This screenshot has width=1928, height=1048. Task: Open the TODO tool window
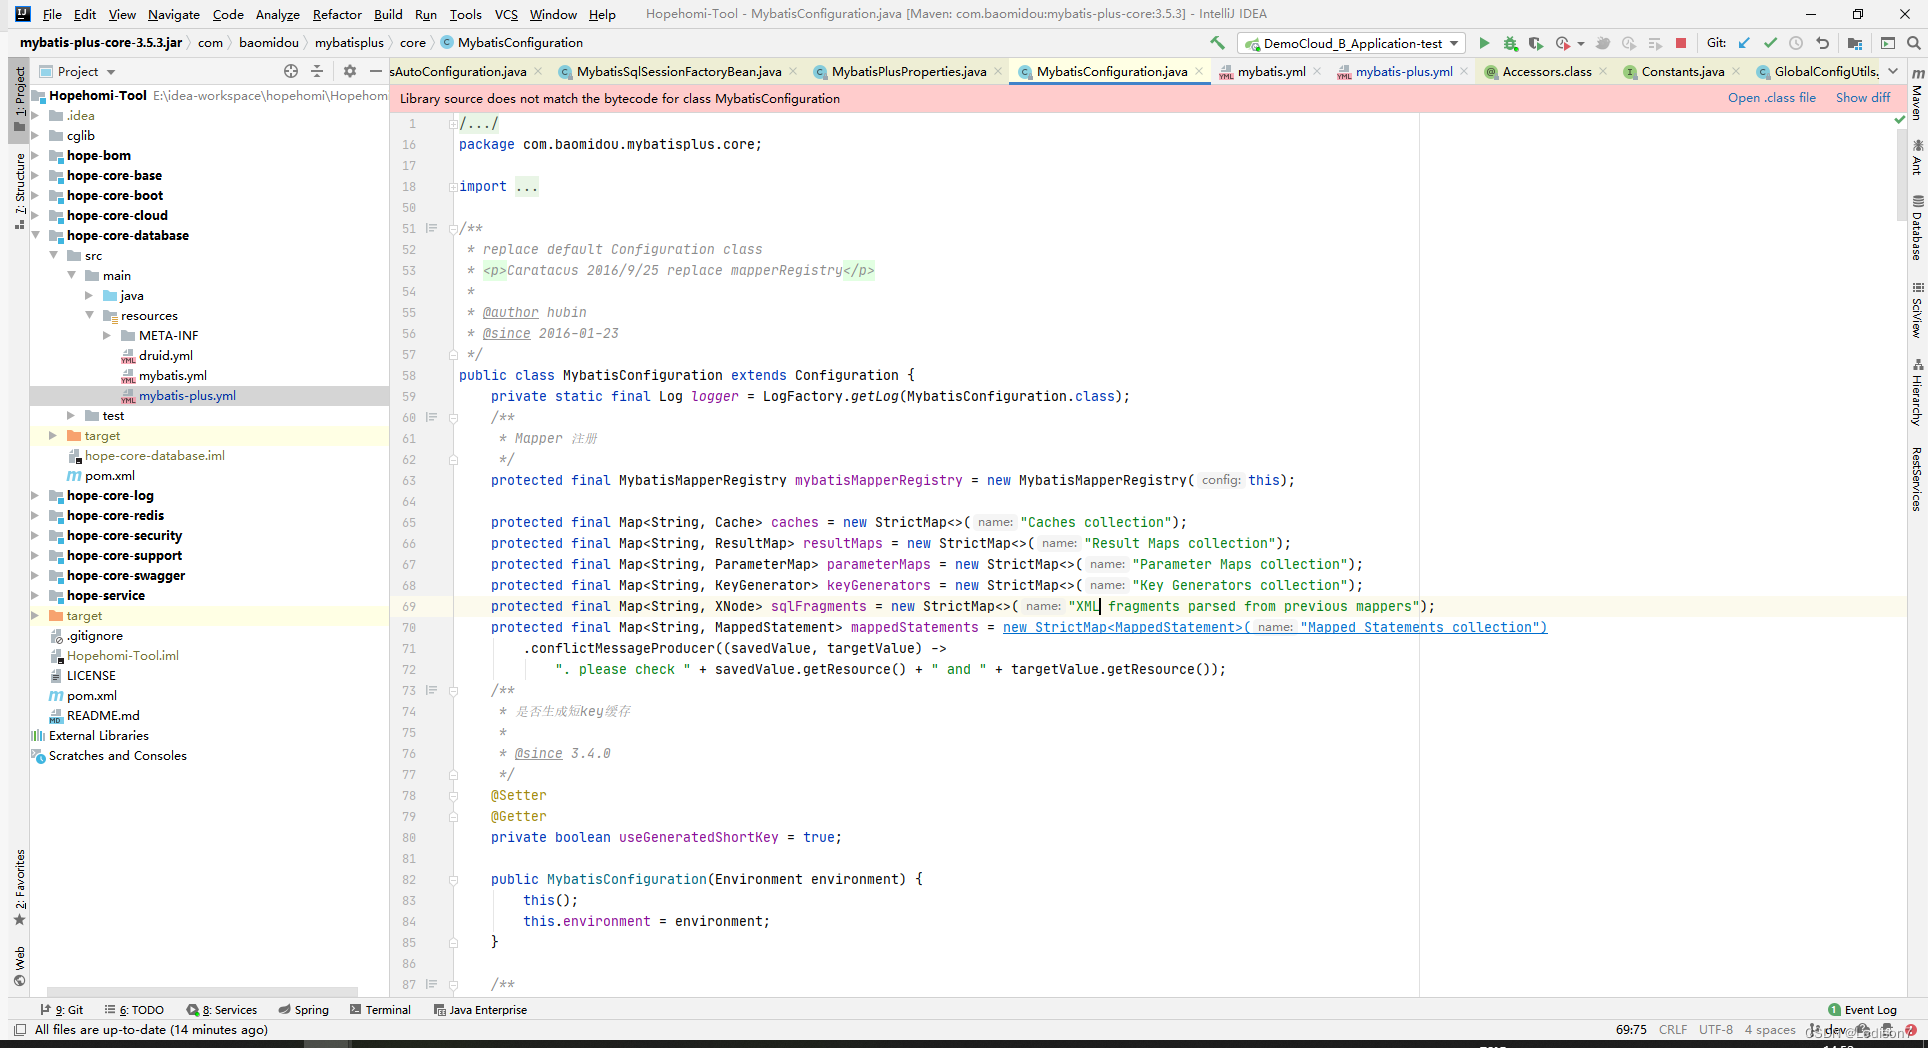click(x=134, y=1010)
